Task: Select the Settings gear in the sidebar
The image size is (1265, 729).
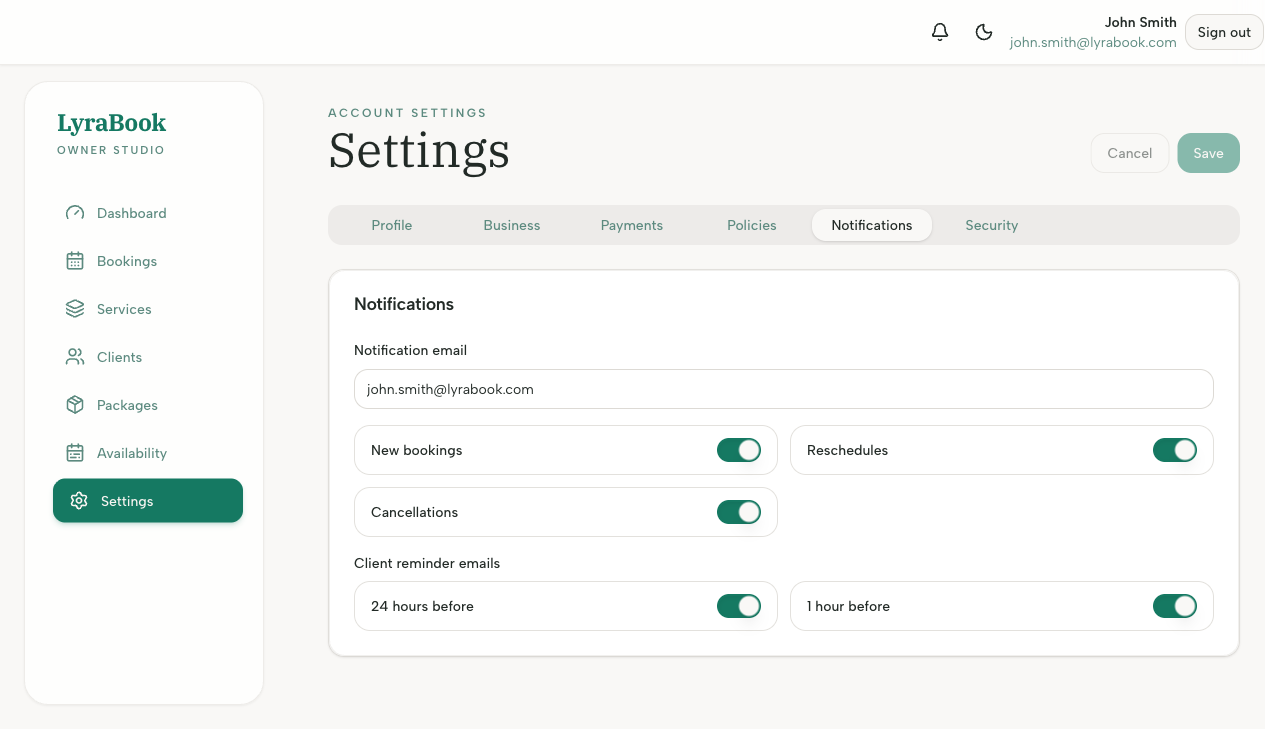Action: 79,500
